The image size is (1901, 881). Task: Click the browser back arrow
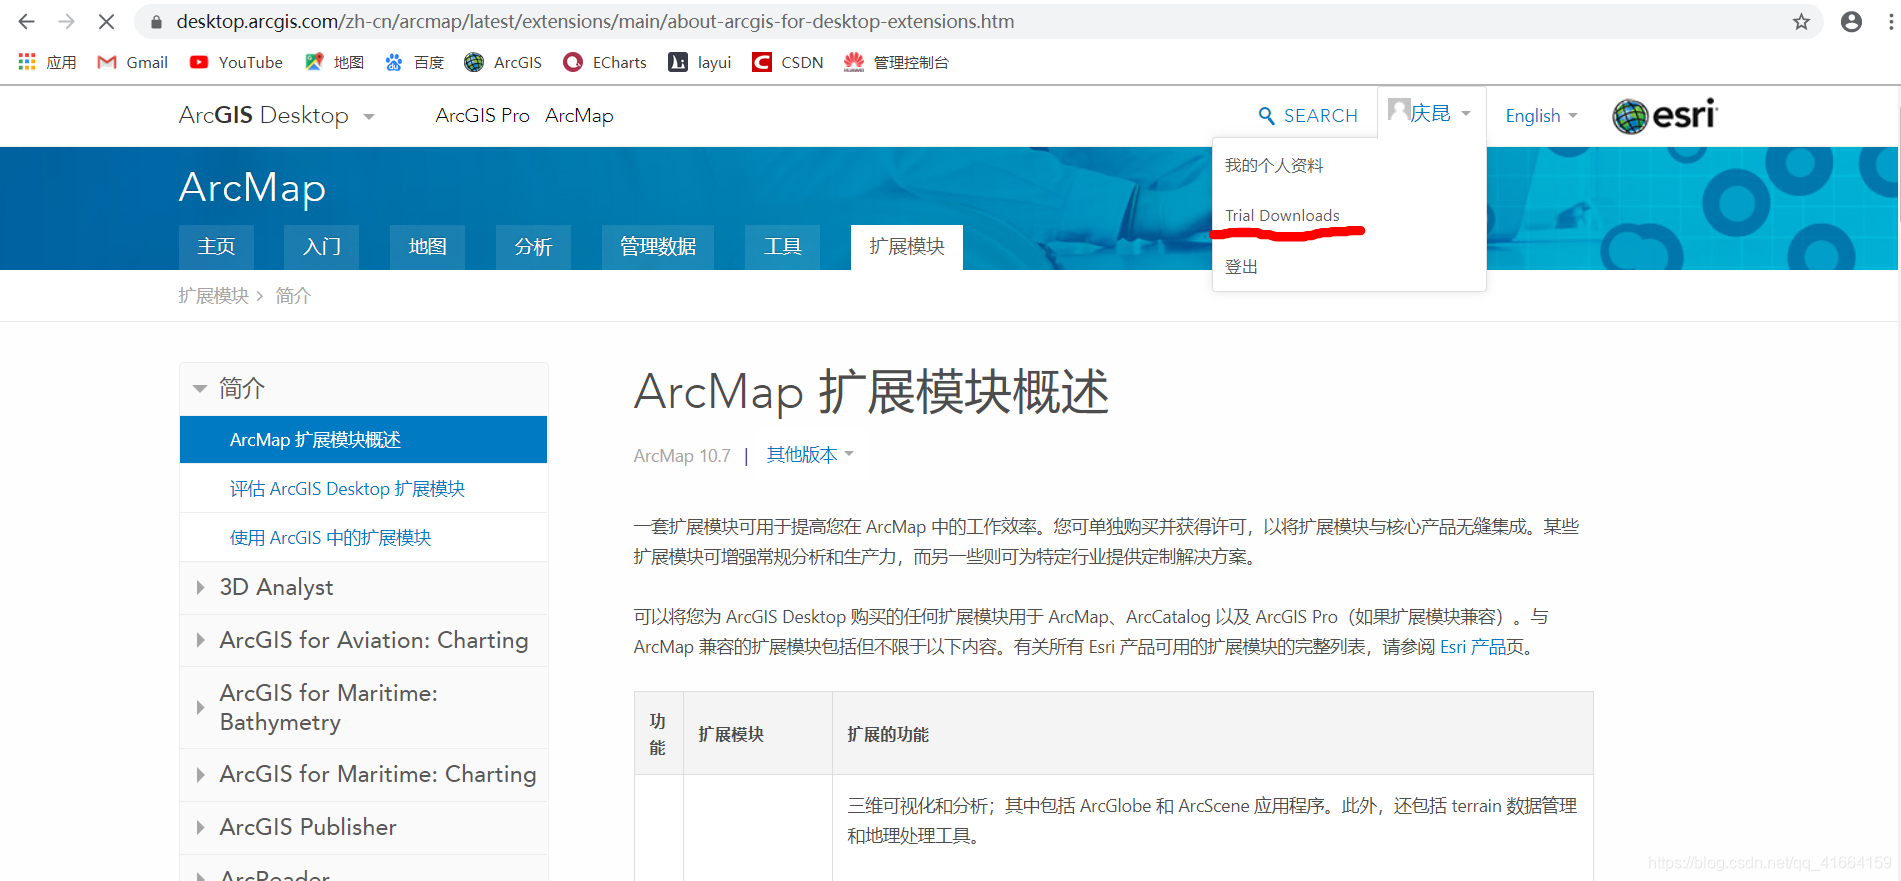pos(26,21)
